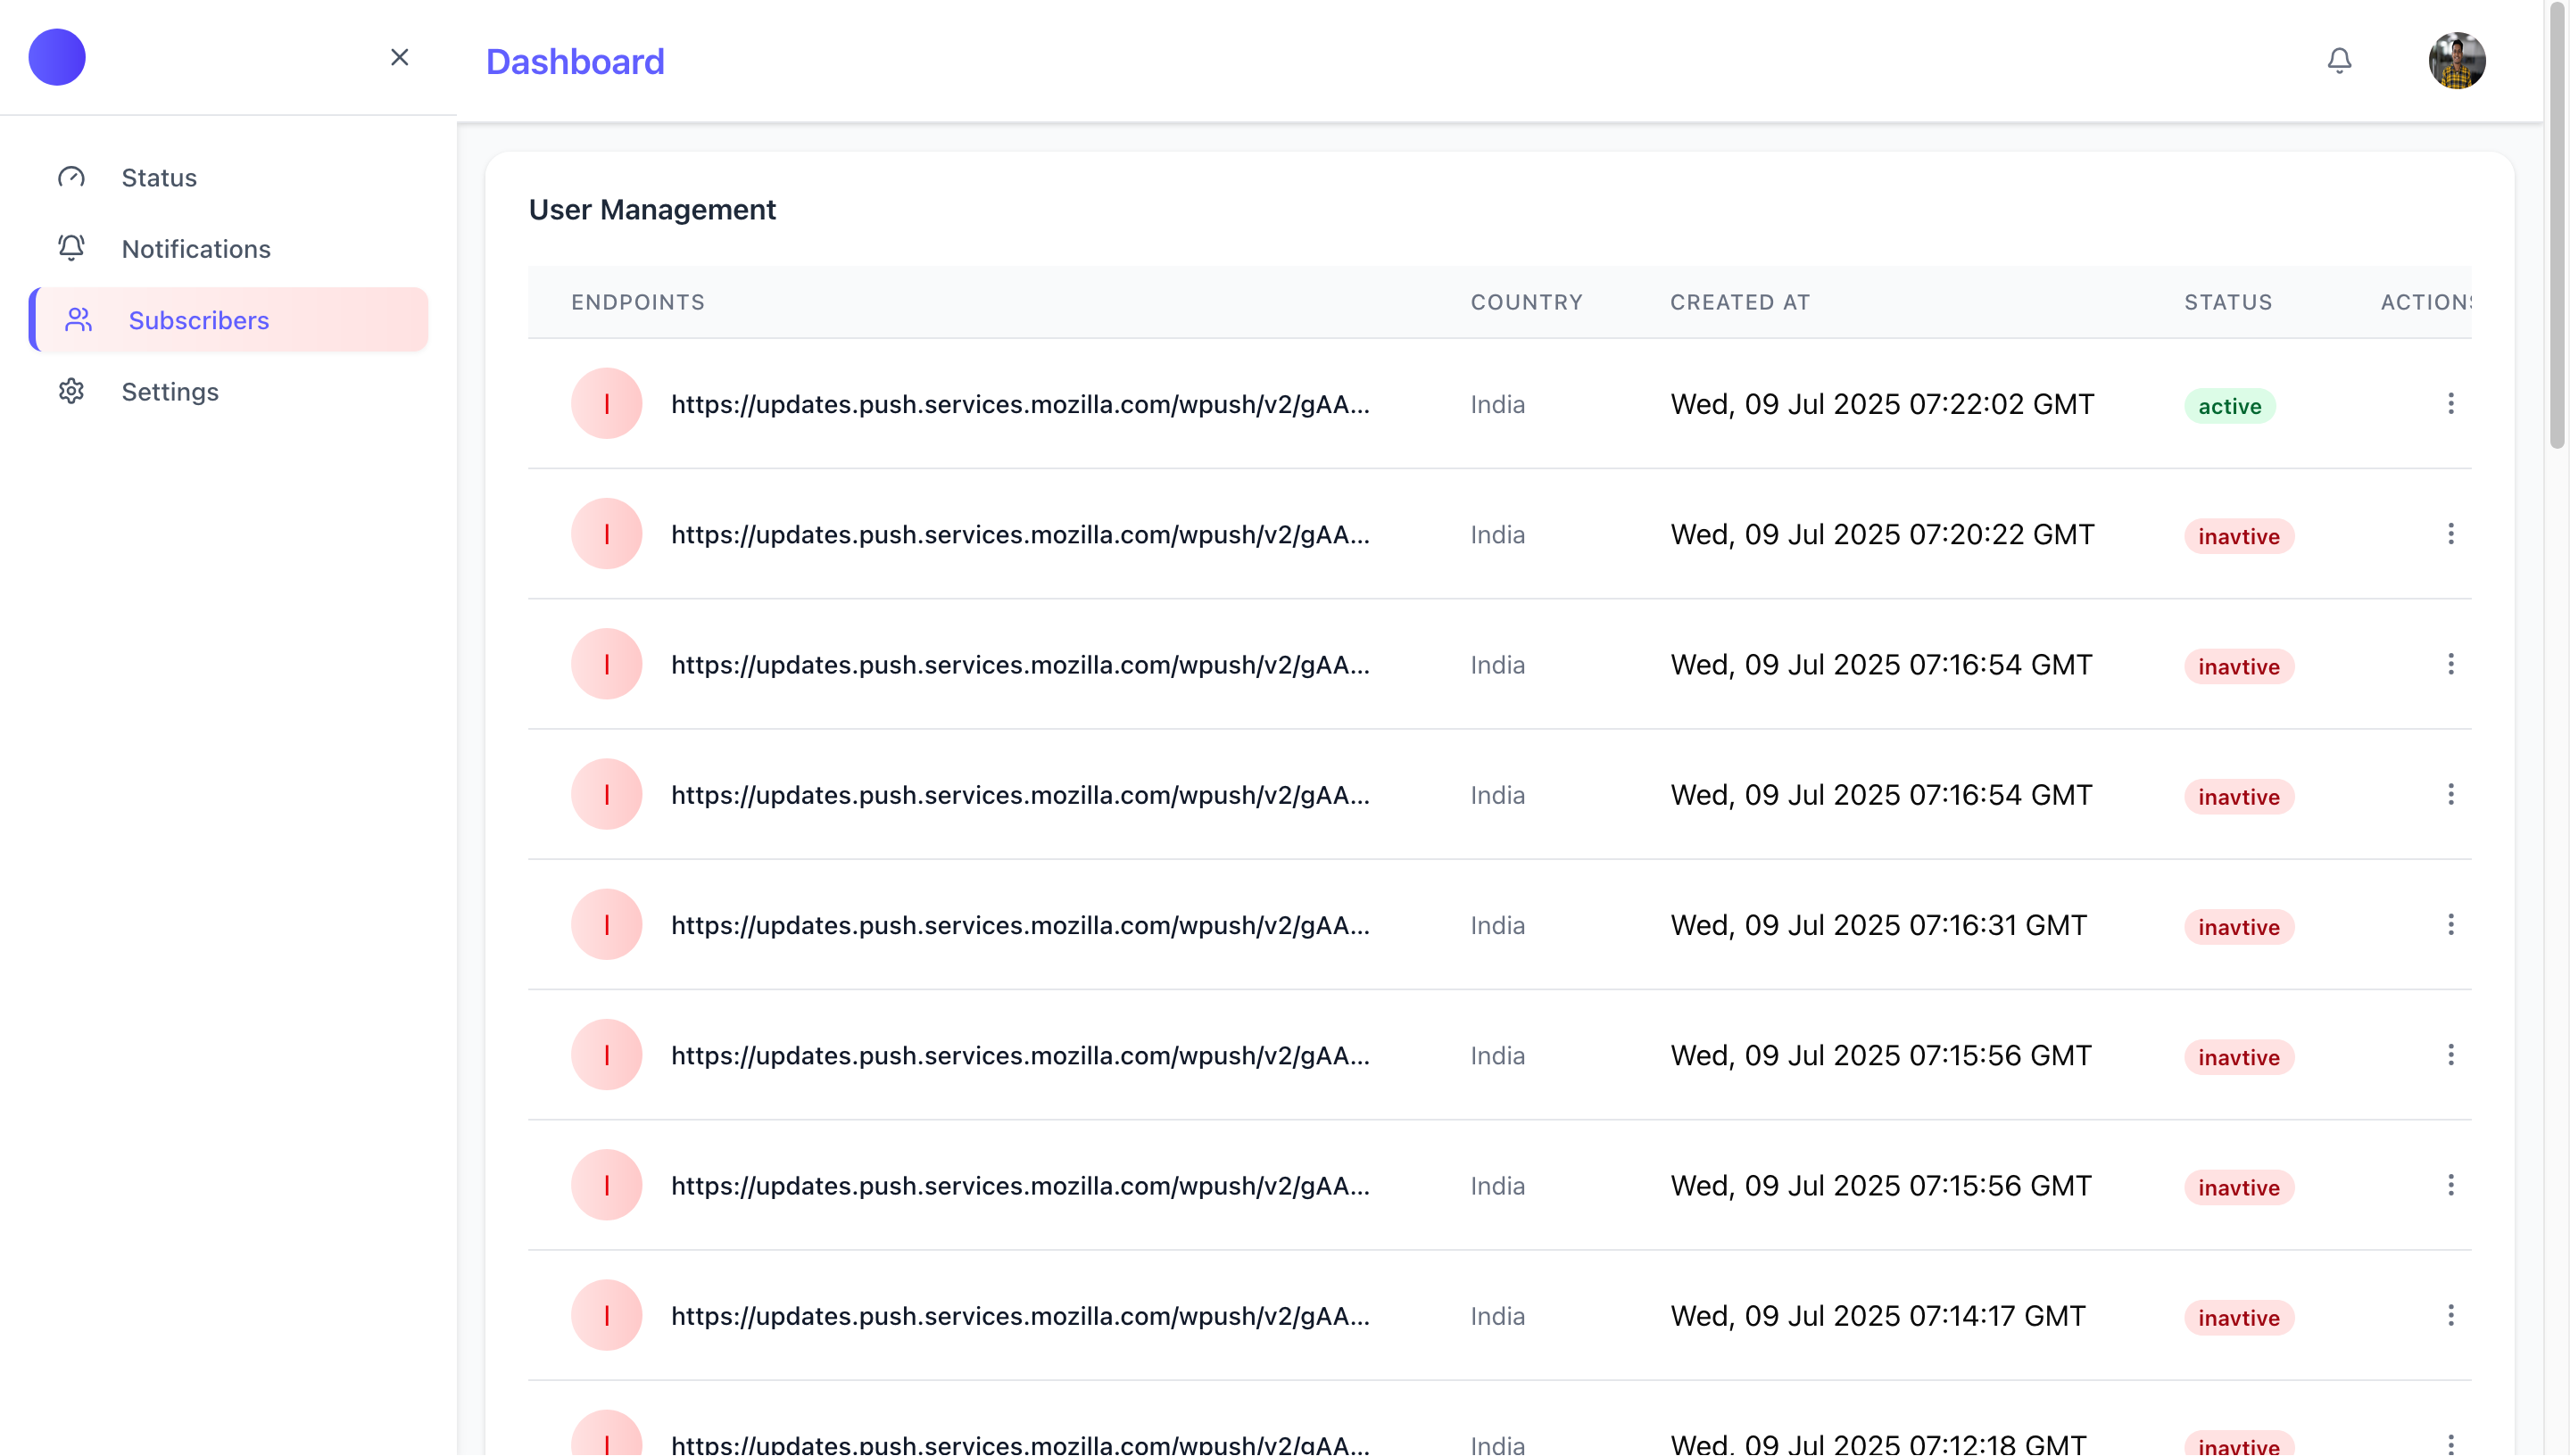Click endpoint URL created at 07:20:22

click(x=1020, y=534)
